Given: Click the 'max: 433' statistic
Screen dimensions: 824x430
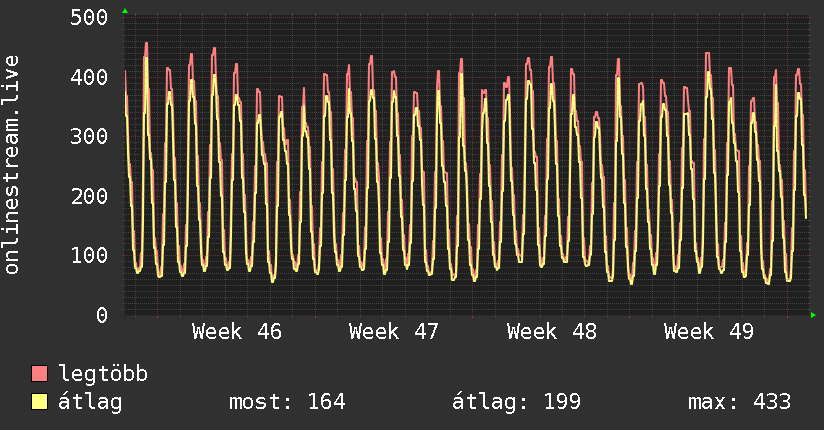Looking at the screenshot, I should [x=739, y=402].
